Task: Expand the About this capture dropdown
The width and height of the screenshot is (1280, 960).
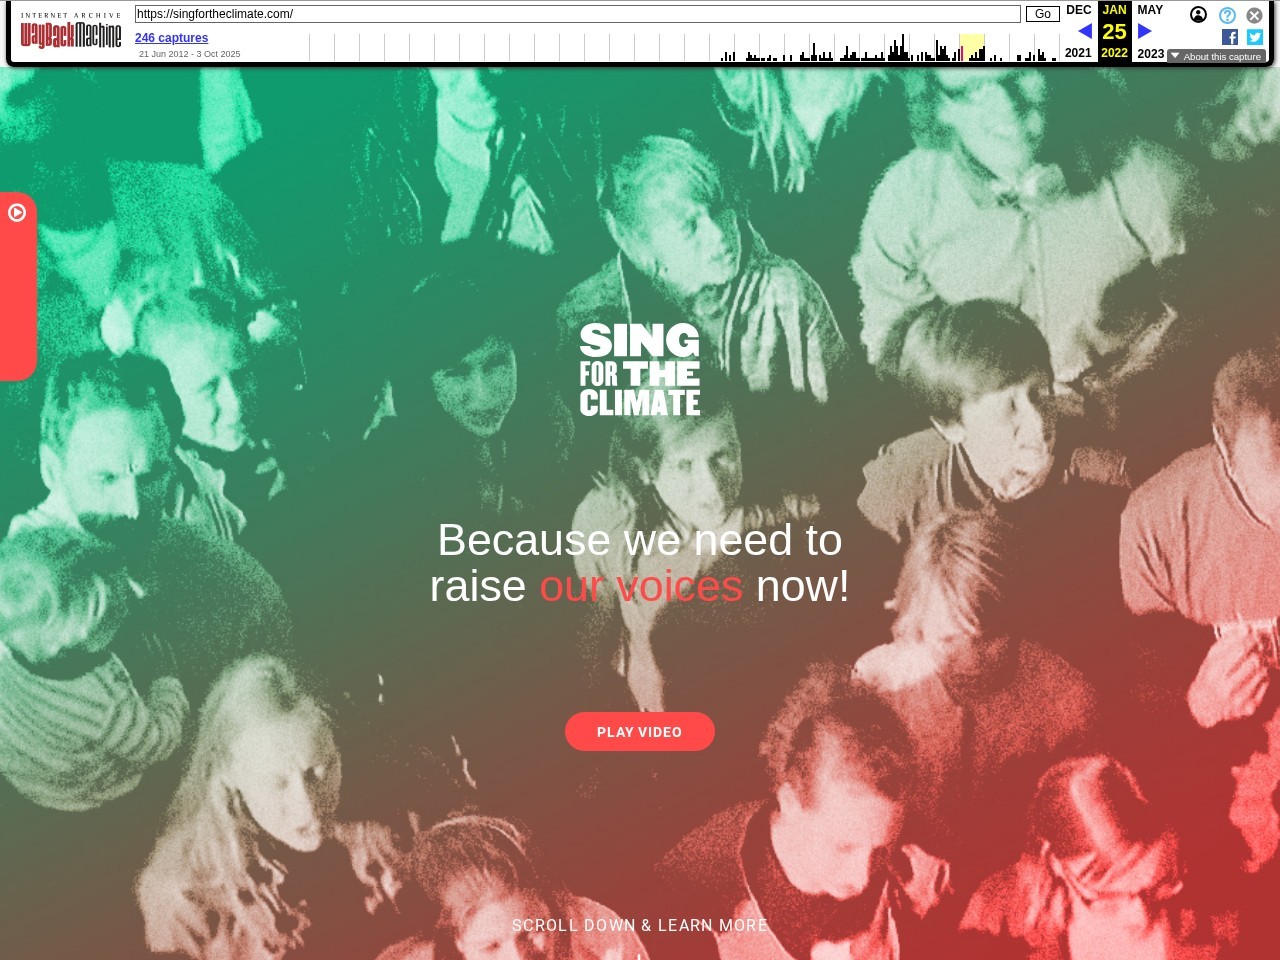Action: [1216, 56]
